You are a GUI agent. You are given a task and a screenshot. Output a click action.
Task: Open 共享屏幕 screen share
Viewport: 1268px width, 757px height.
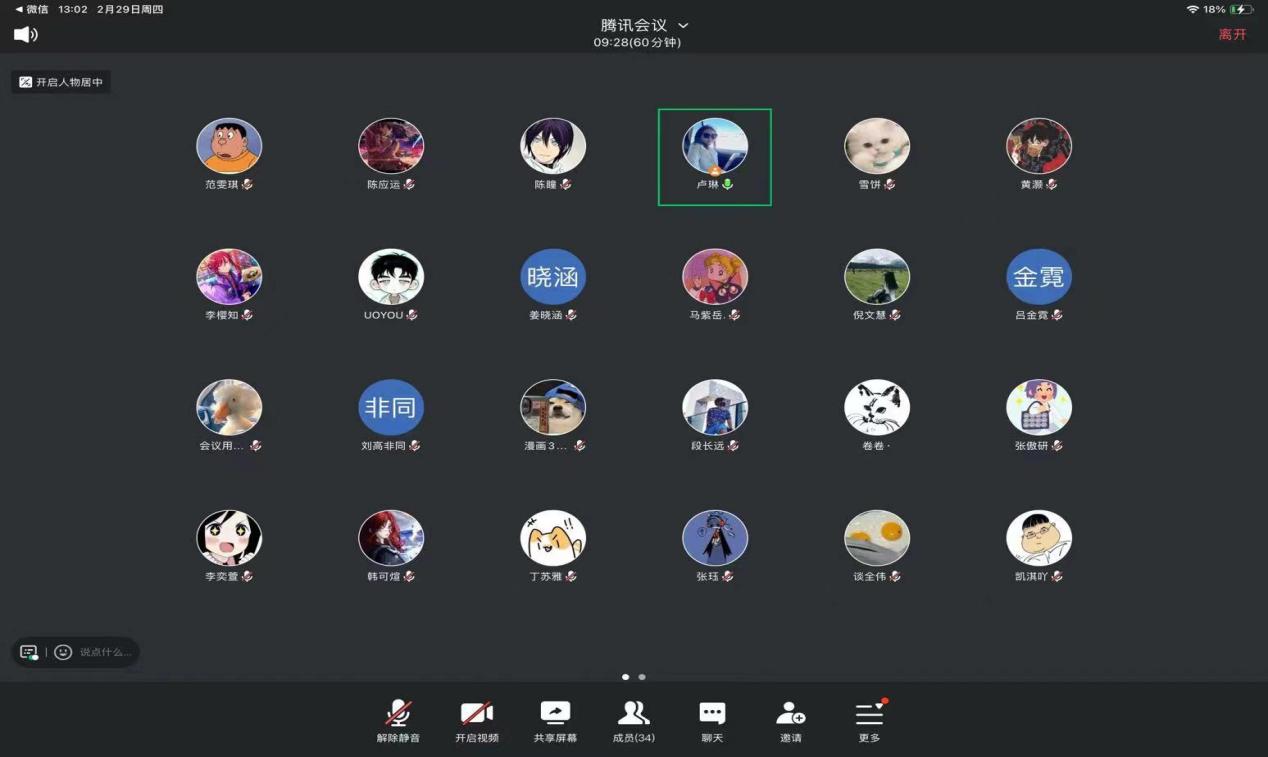pyautogui.click(x=555, y=720)
